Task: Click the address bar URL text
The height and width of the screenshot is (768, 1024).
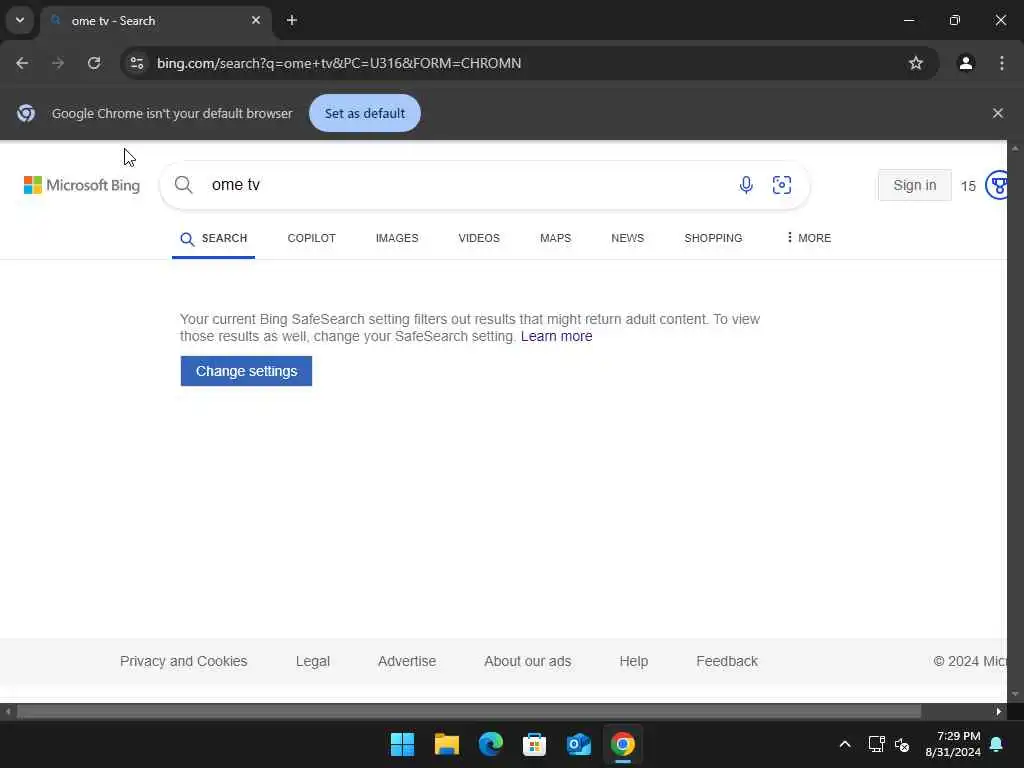Action: [339, 63]
